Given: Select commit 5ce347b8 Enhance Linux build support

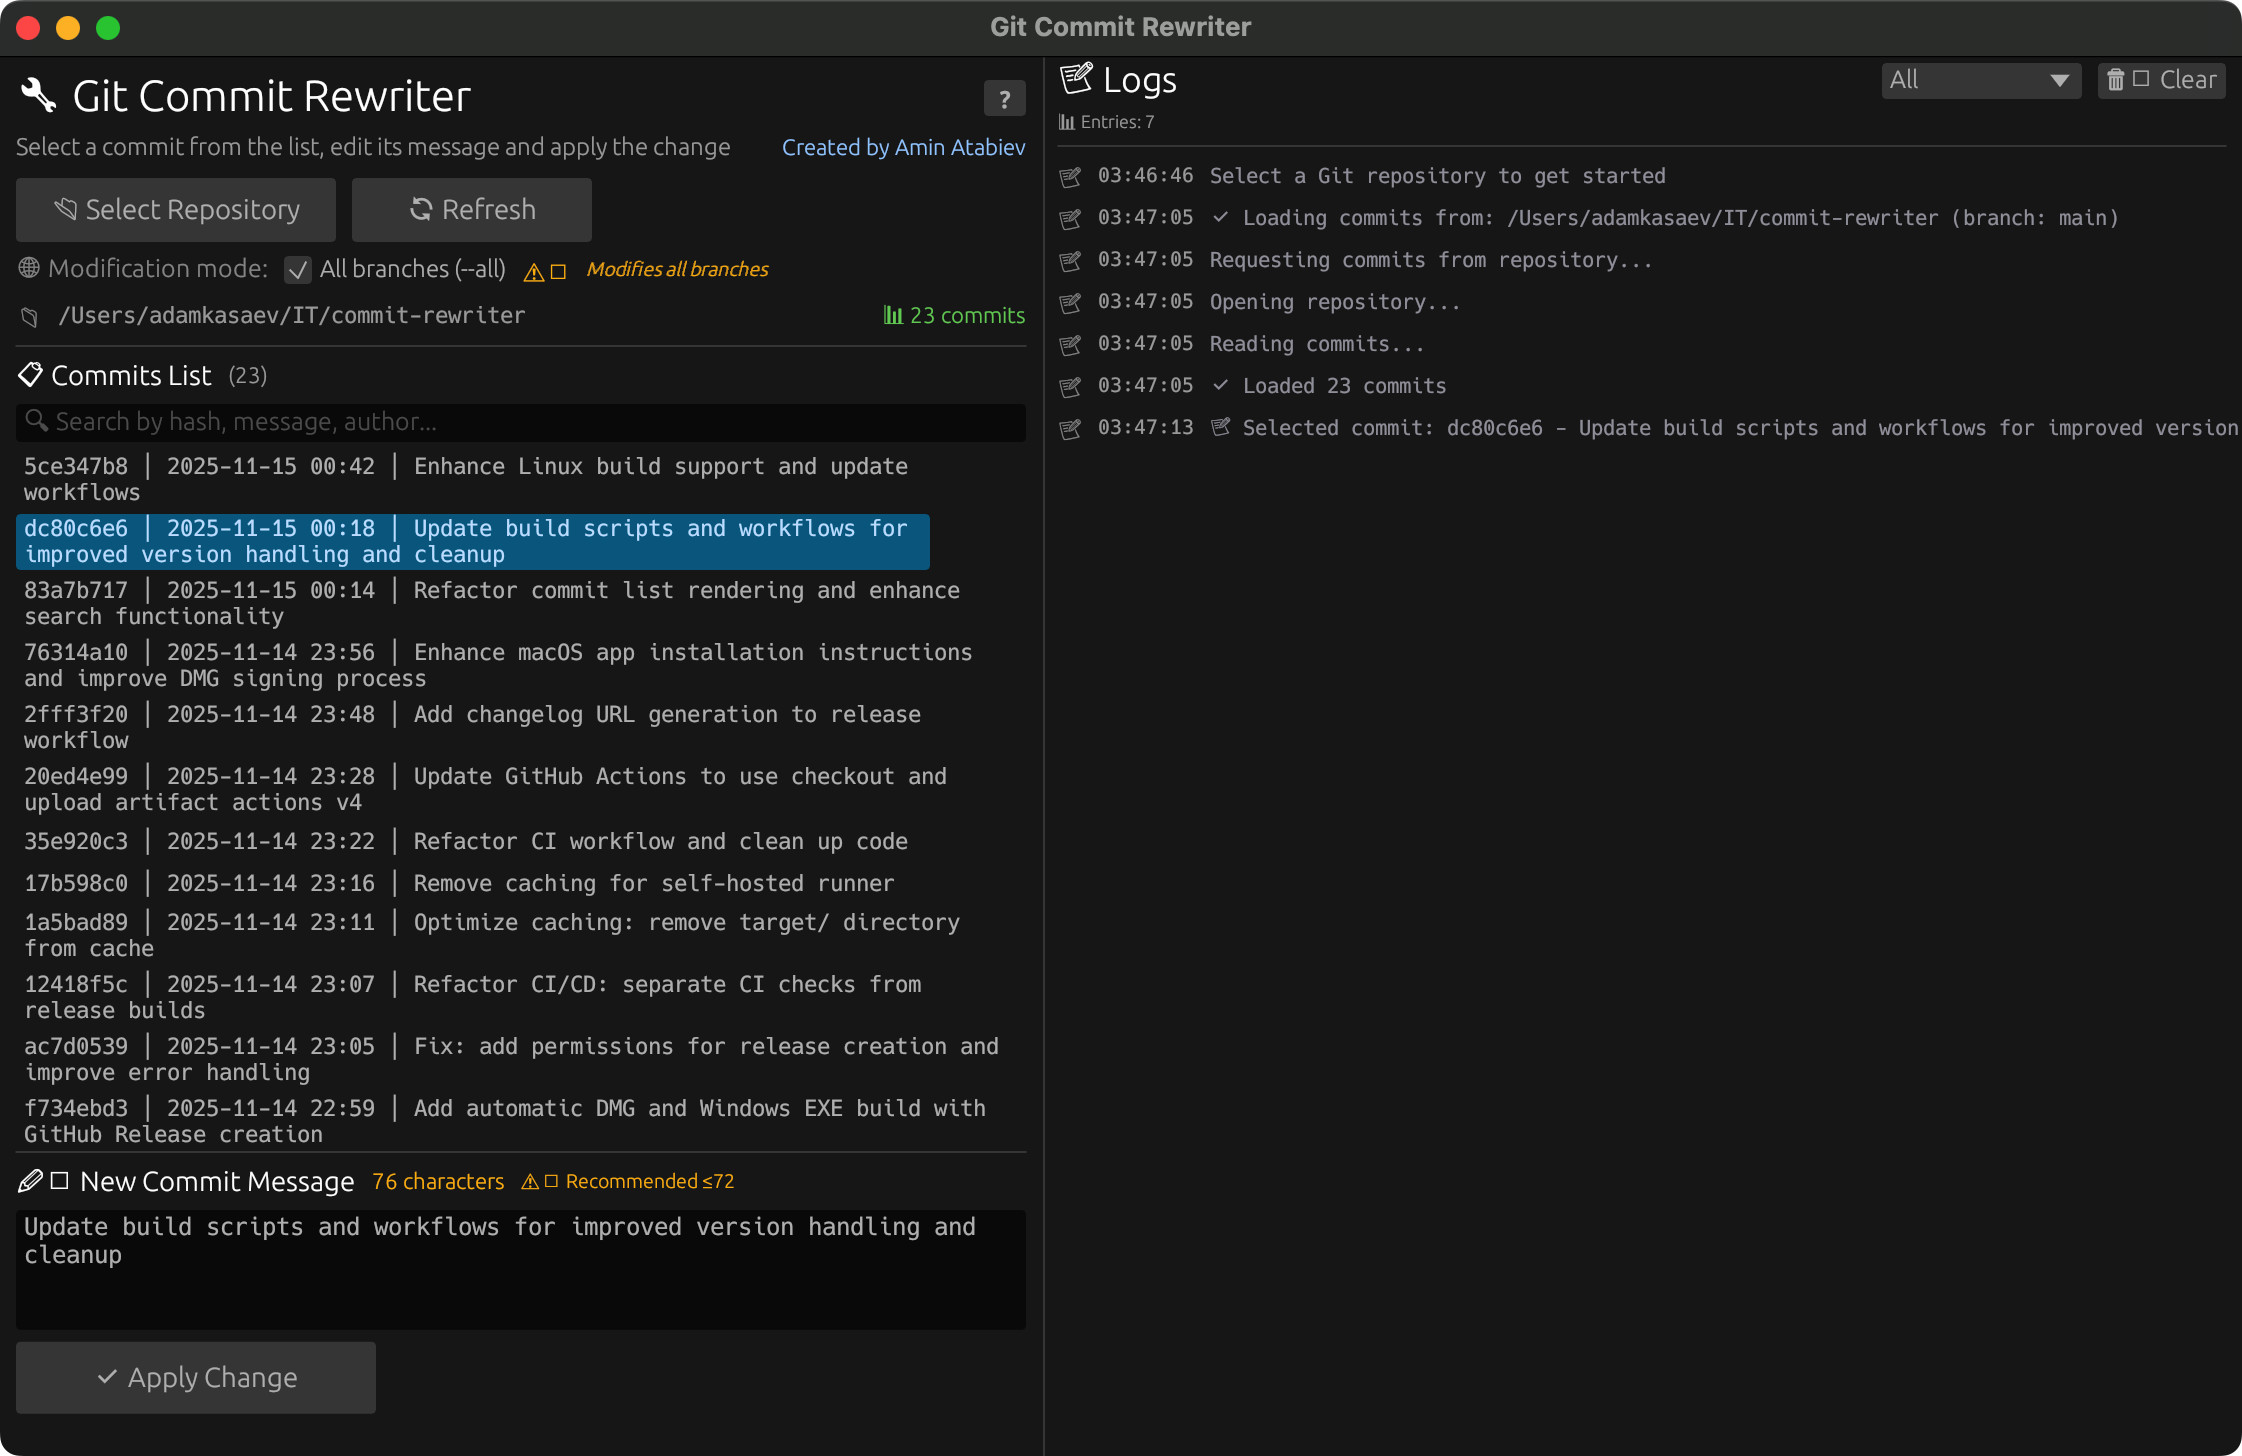Looking at the screenshot, I should (466, 479).
